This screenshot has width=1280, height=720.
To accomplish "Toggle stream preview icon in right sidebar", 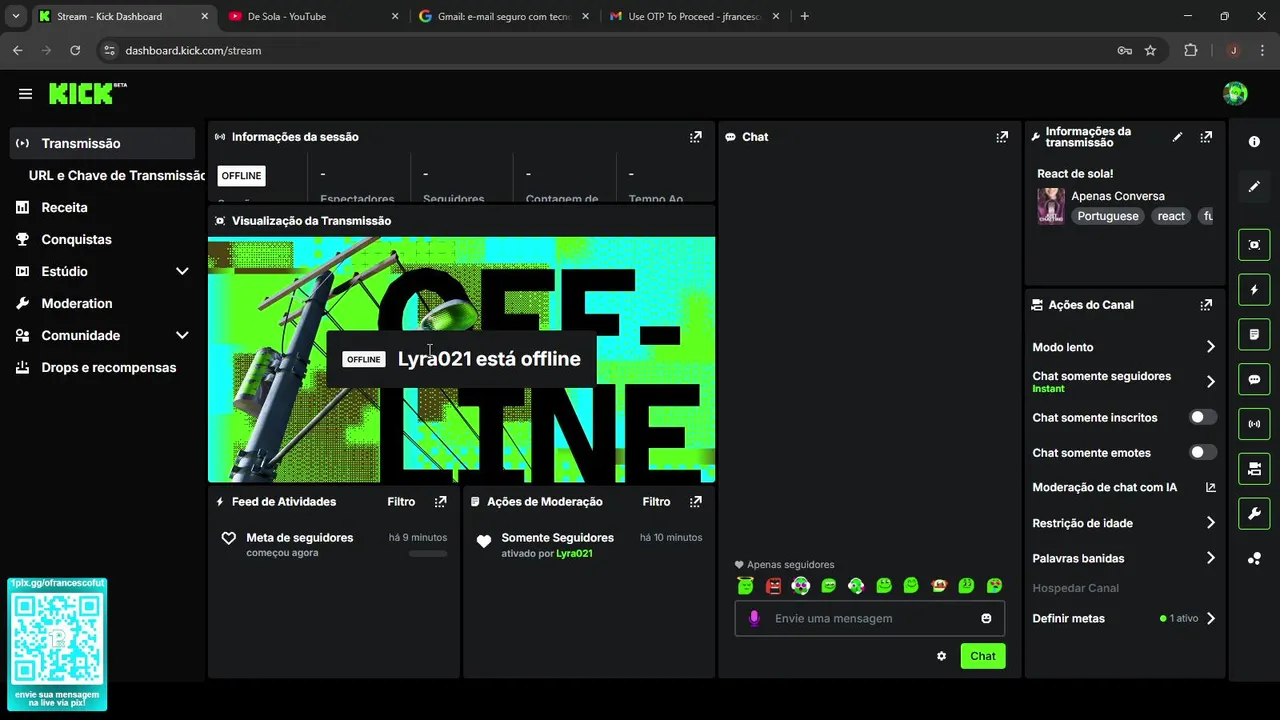I will coord(1254,245).
